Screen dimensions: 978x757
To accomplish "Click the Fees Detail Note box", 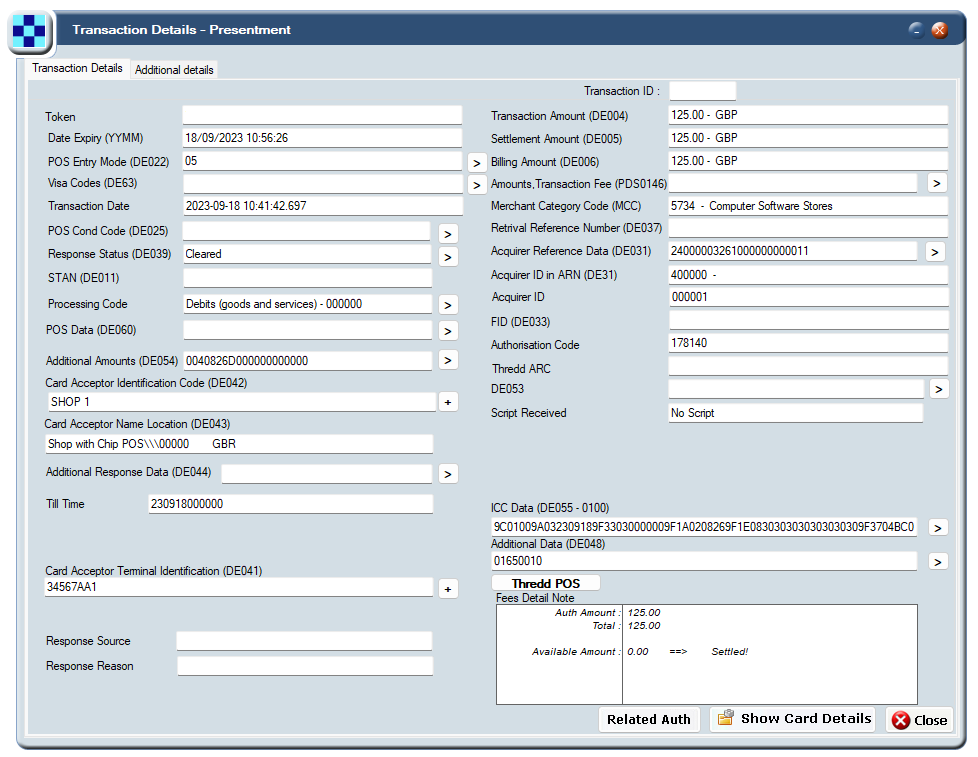I will pos(707,654).
